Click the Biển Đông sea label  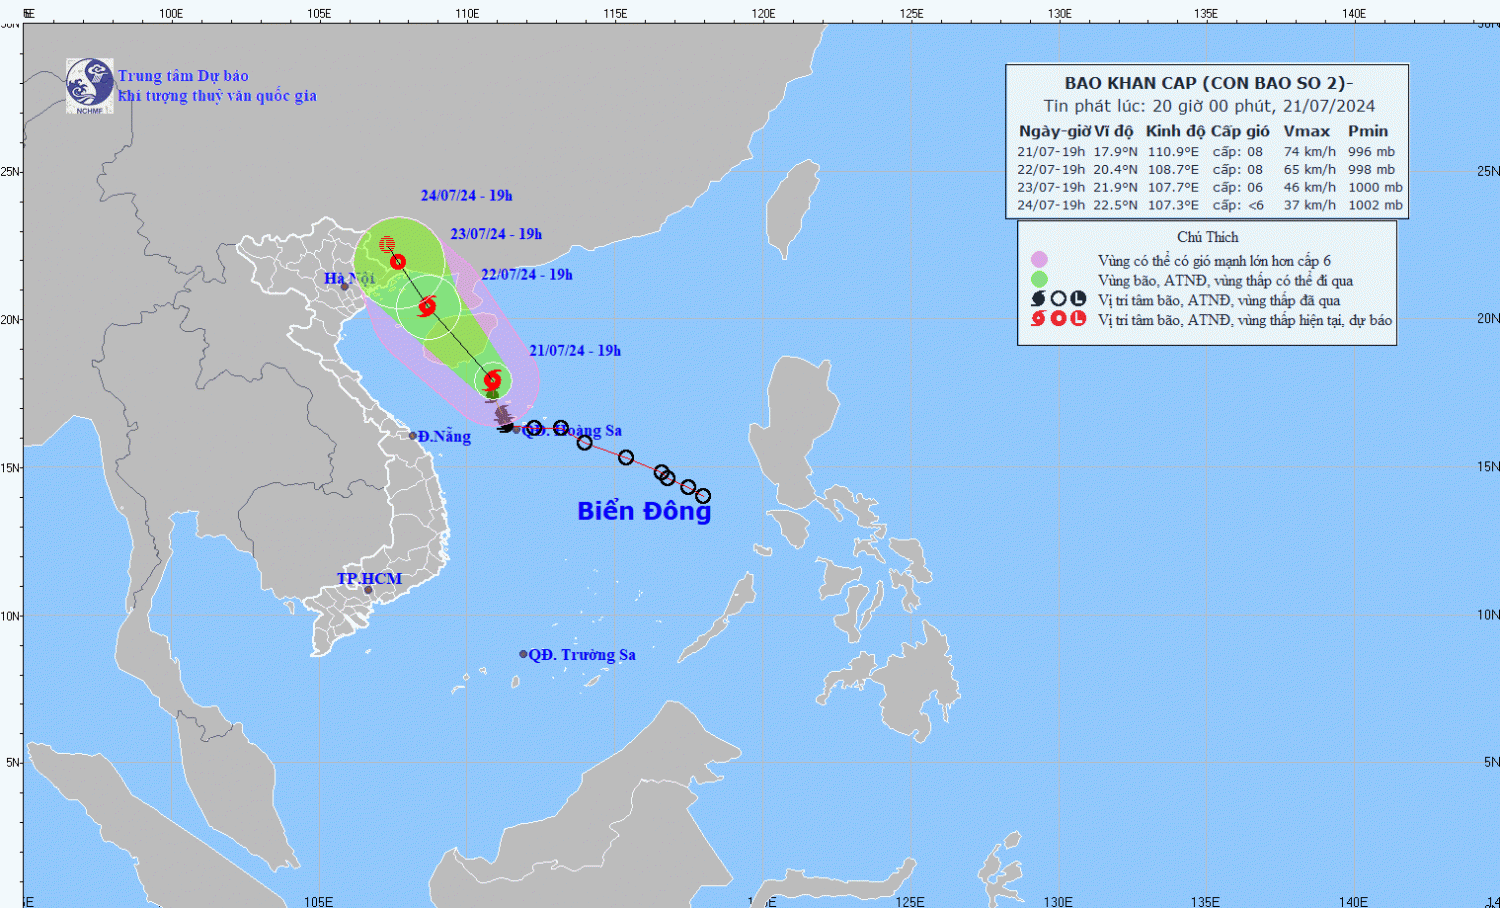(644, 511)
